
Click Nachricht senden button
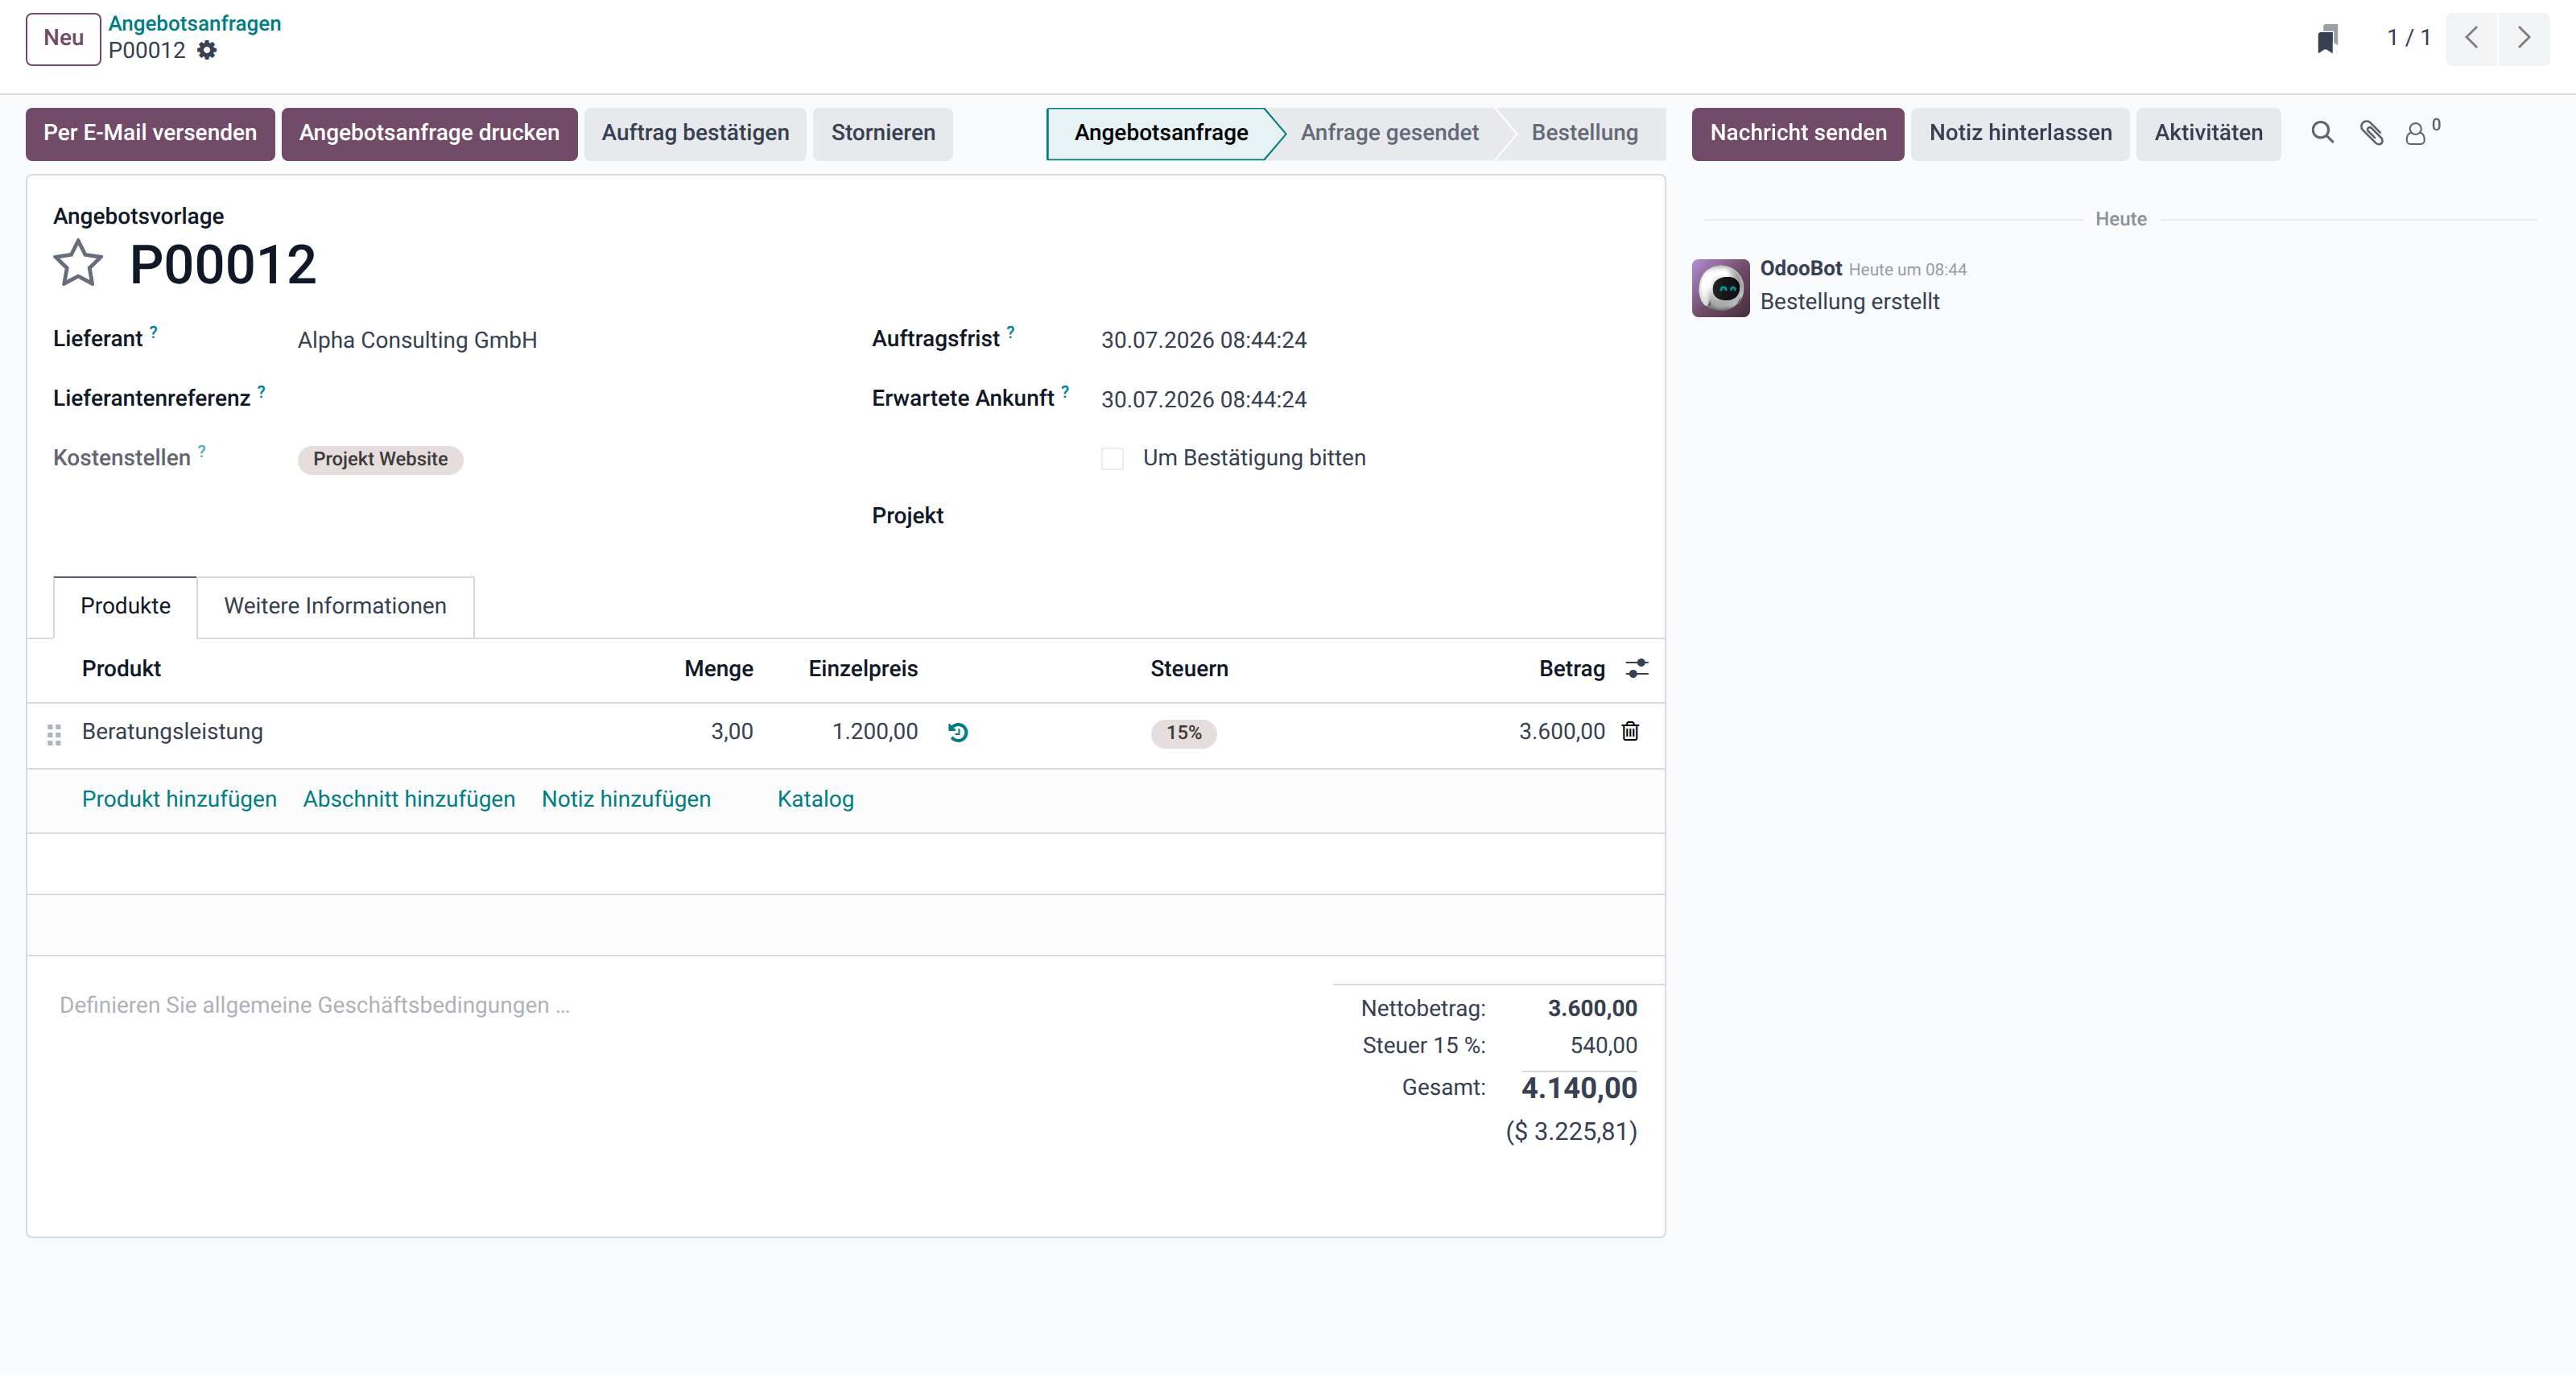click(x=1798, y=133)
